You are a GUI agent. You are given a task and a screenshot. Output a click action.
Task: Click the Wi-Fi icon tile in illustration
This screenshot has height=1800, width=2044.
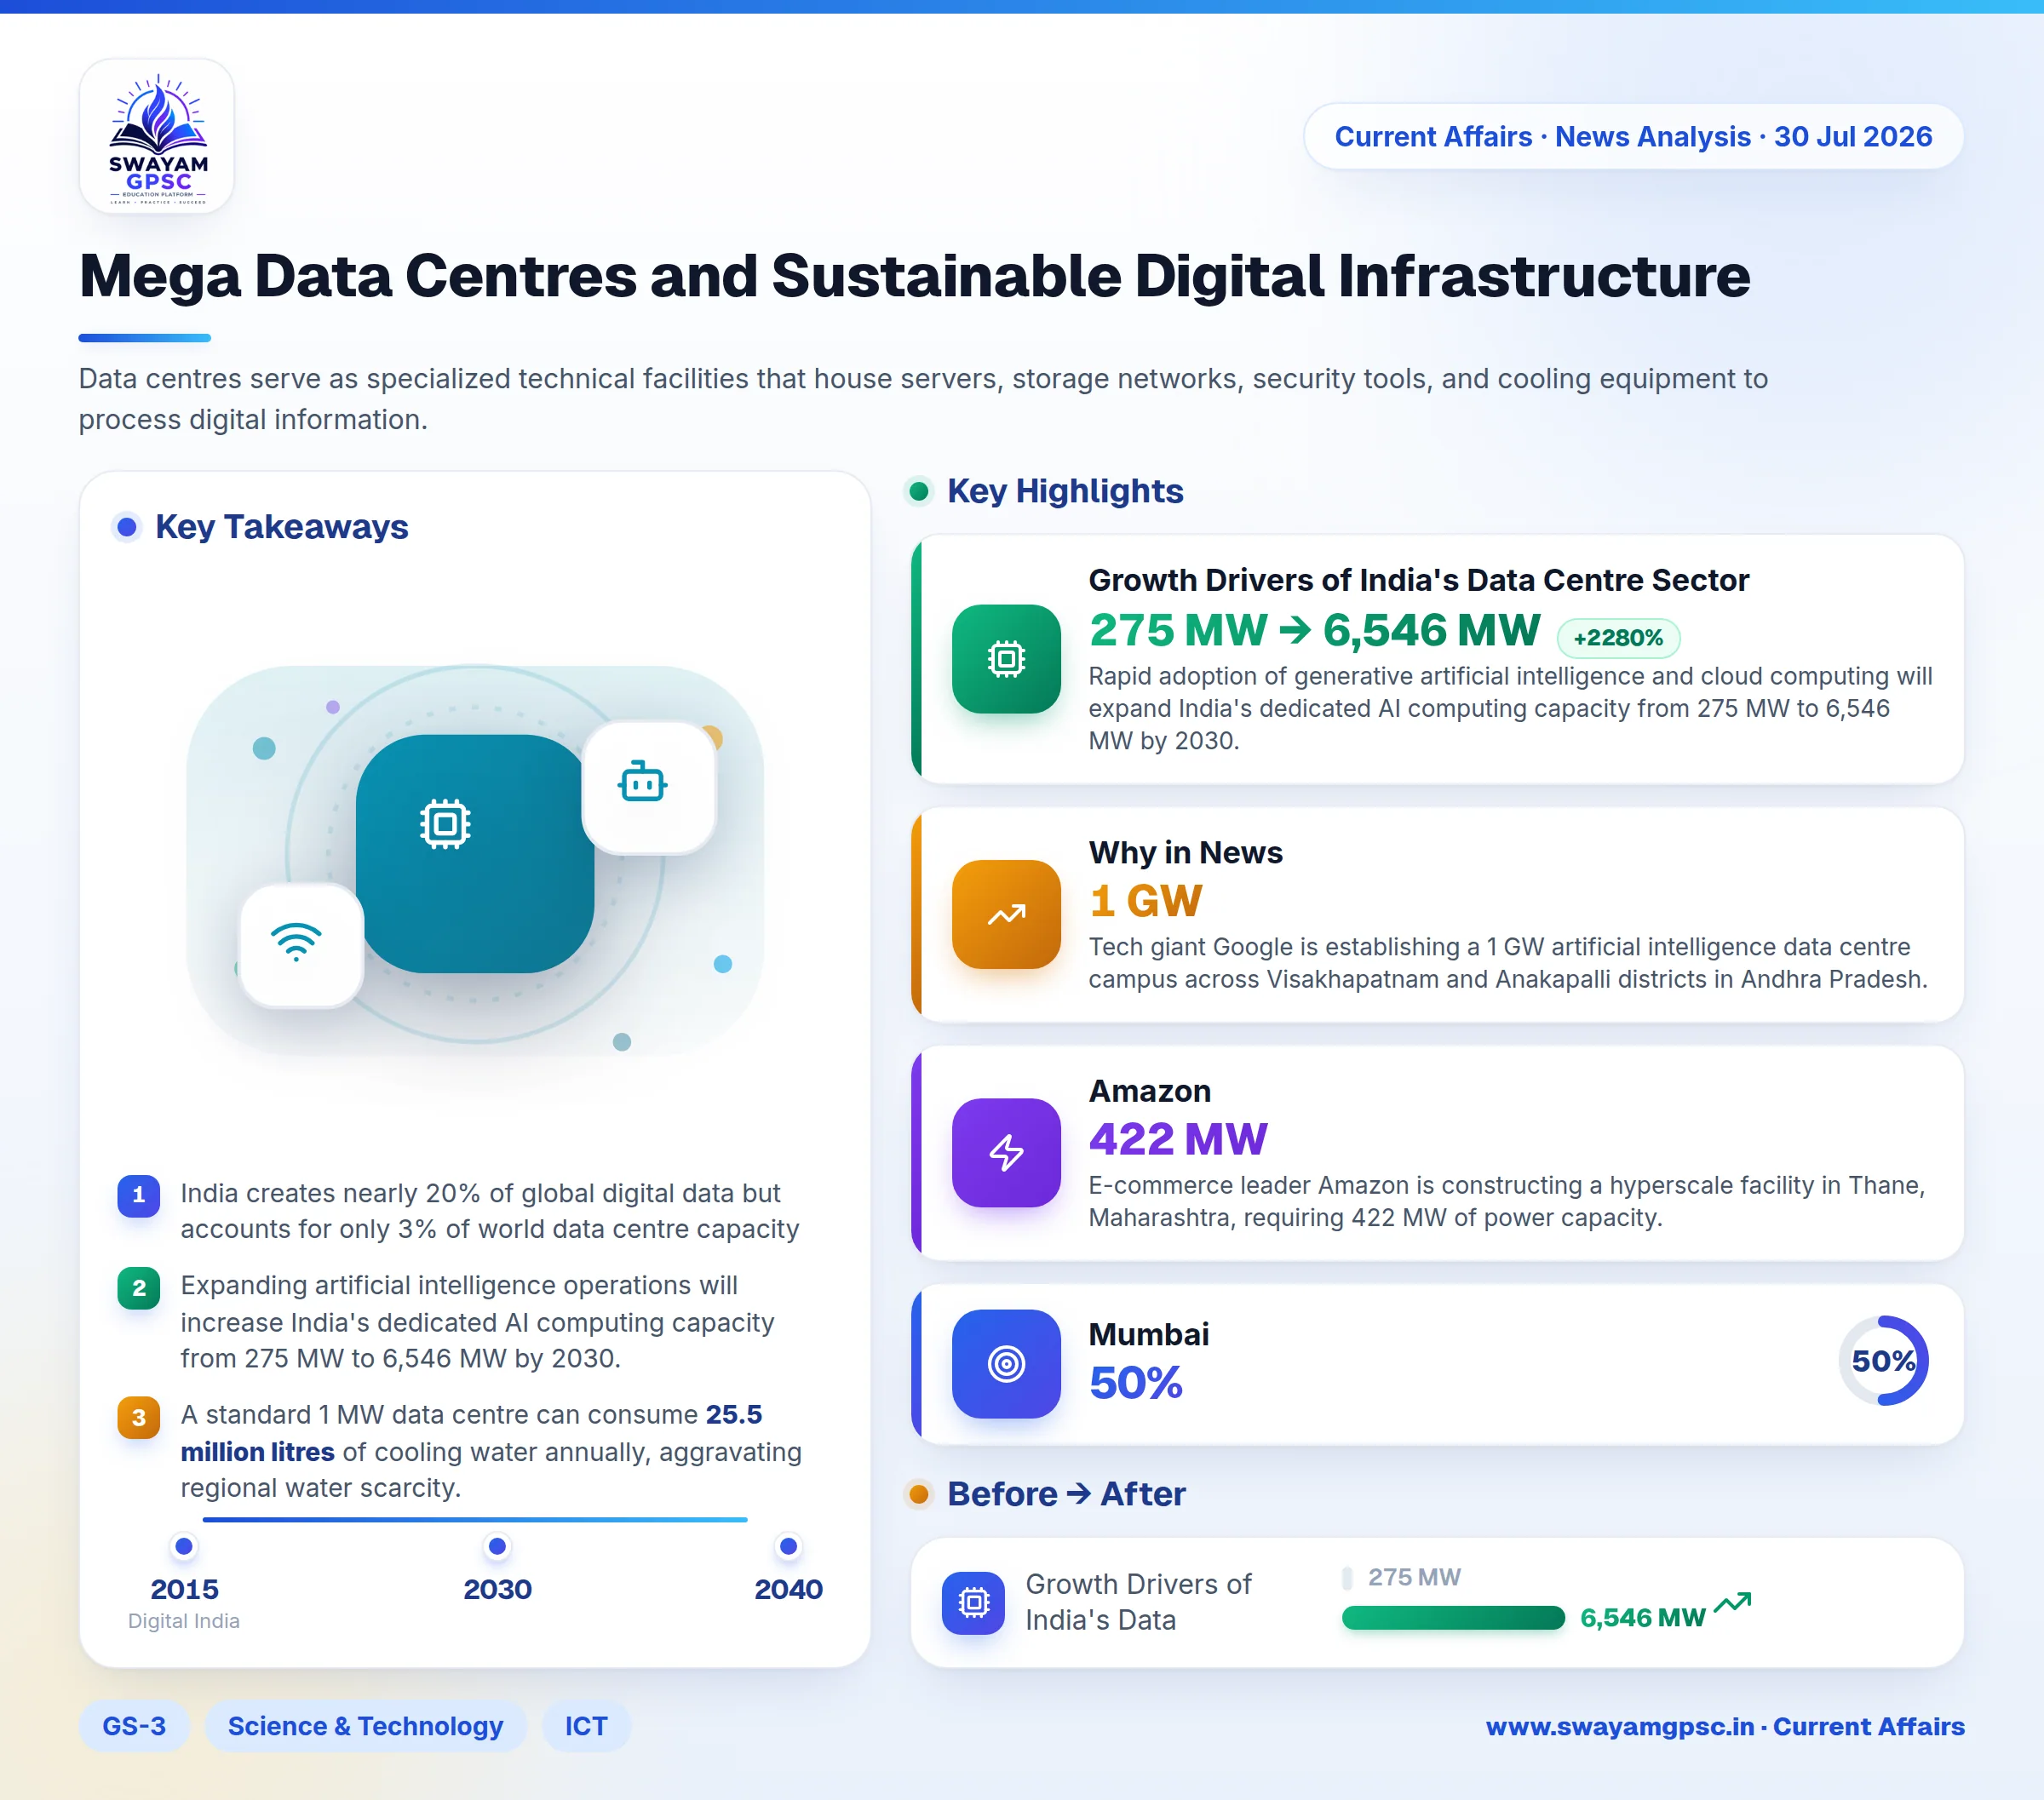[x=300, y=945]
